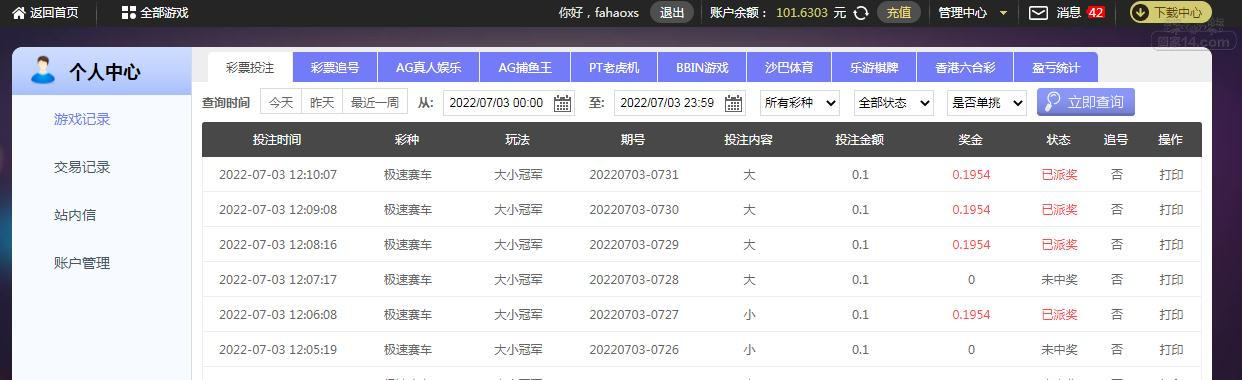This screenshot has height=380, width=1242.
Task: Click the account balance 101.6303
Action: click(x=802, y=13)
